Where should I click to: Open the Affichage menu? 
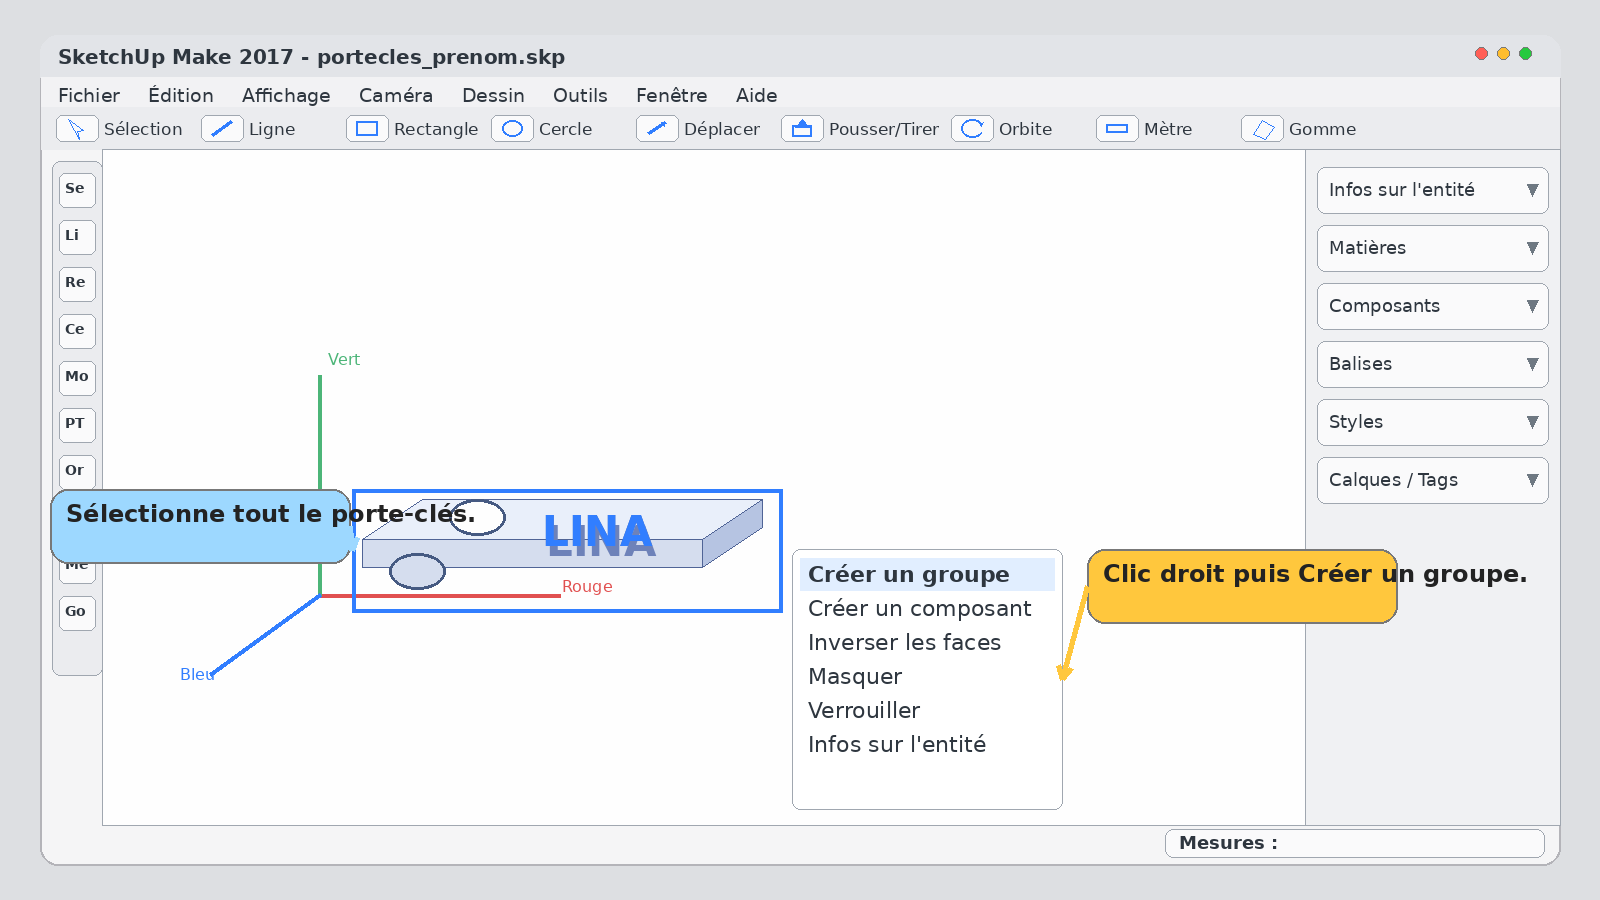[x=286, y=95]
